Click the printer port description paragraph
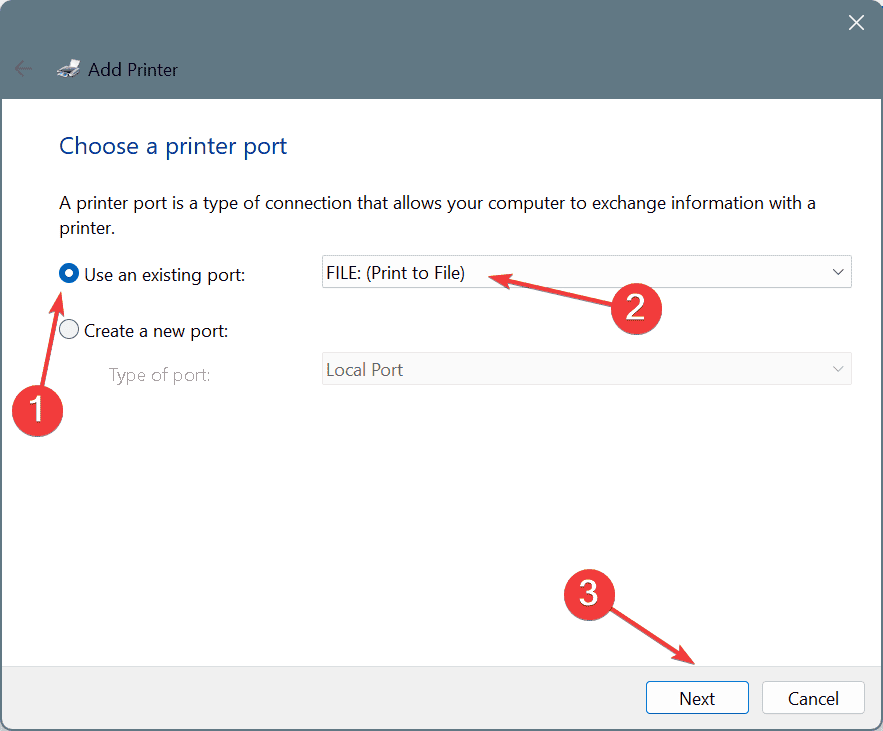 (437, 215)
